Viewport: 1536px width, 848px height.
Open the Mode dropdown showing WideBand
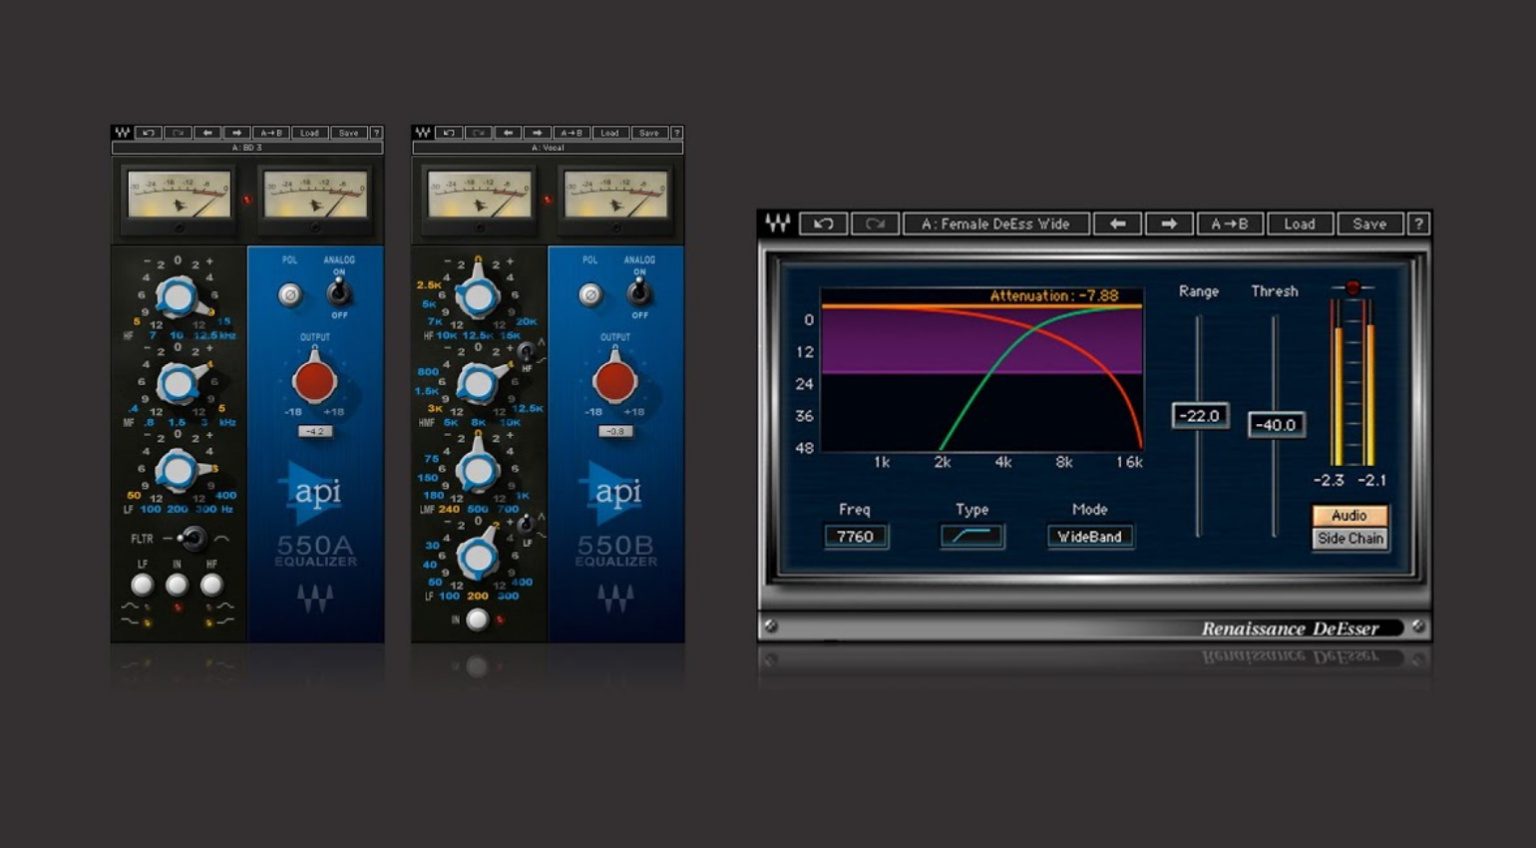tap(1089, 536)
